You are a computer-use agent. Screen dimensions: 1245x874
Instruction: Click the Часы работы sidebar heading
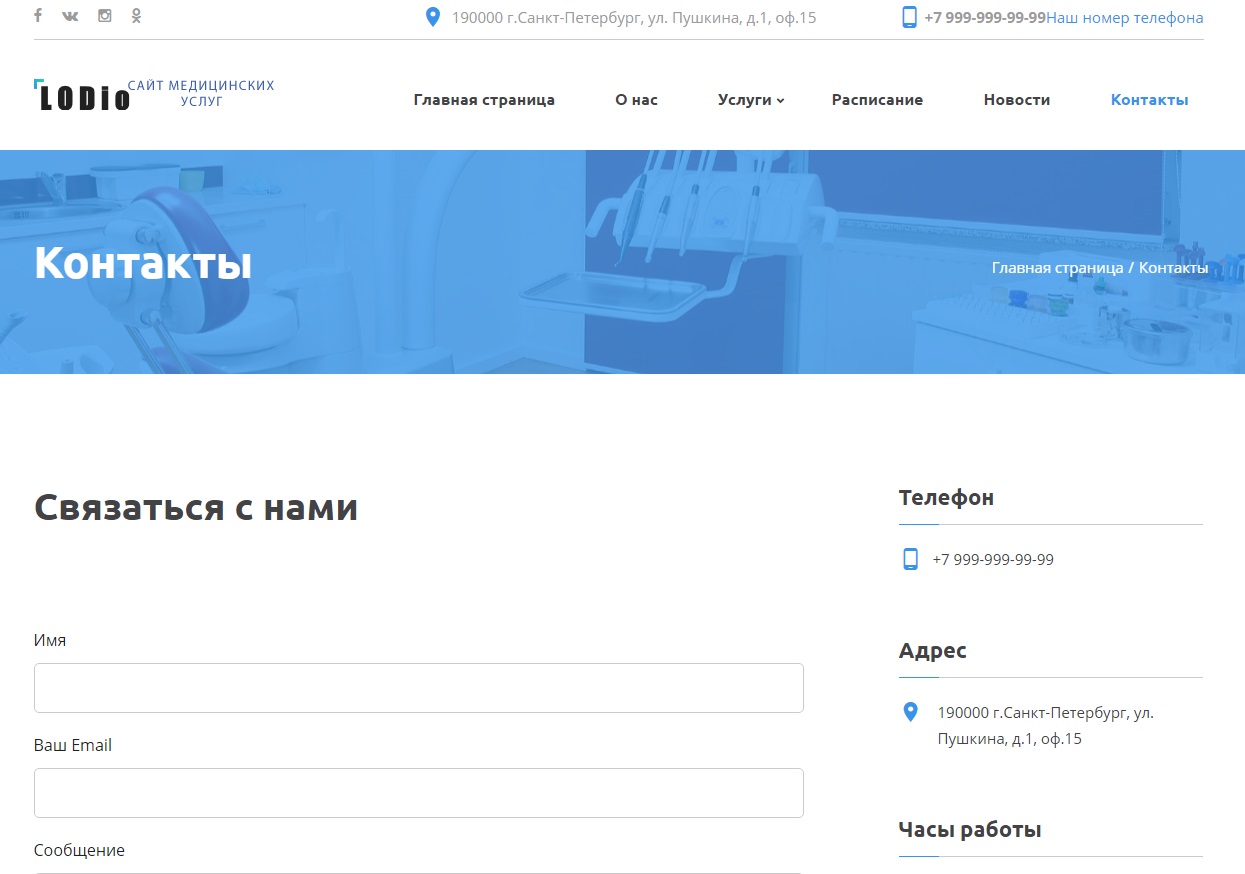click(x=970, y=830)
